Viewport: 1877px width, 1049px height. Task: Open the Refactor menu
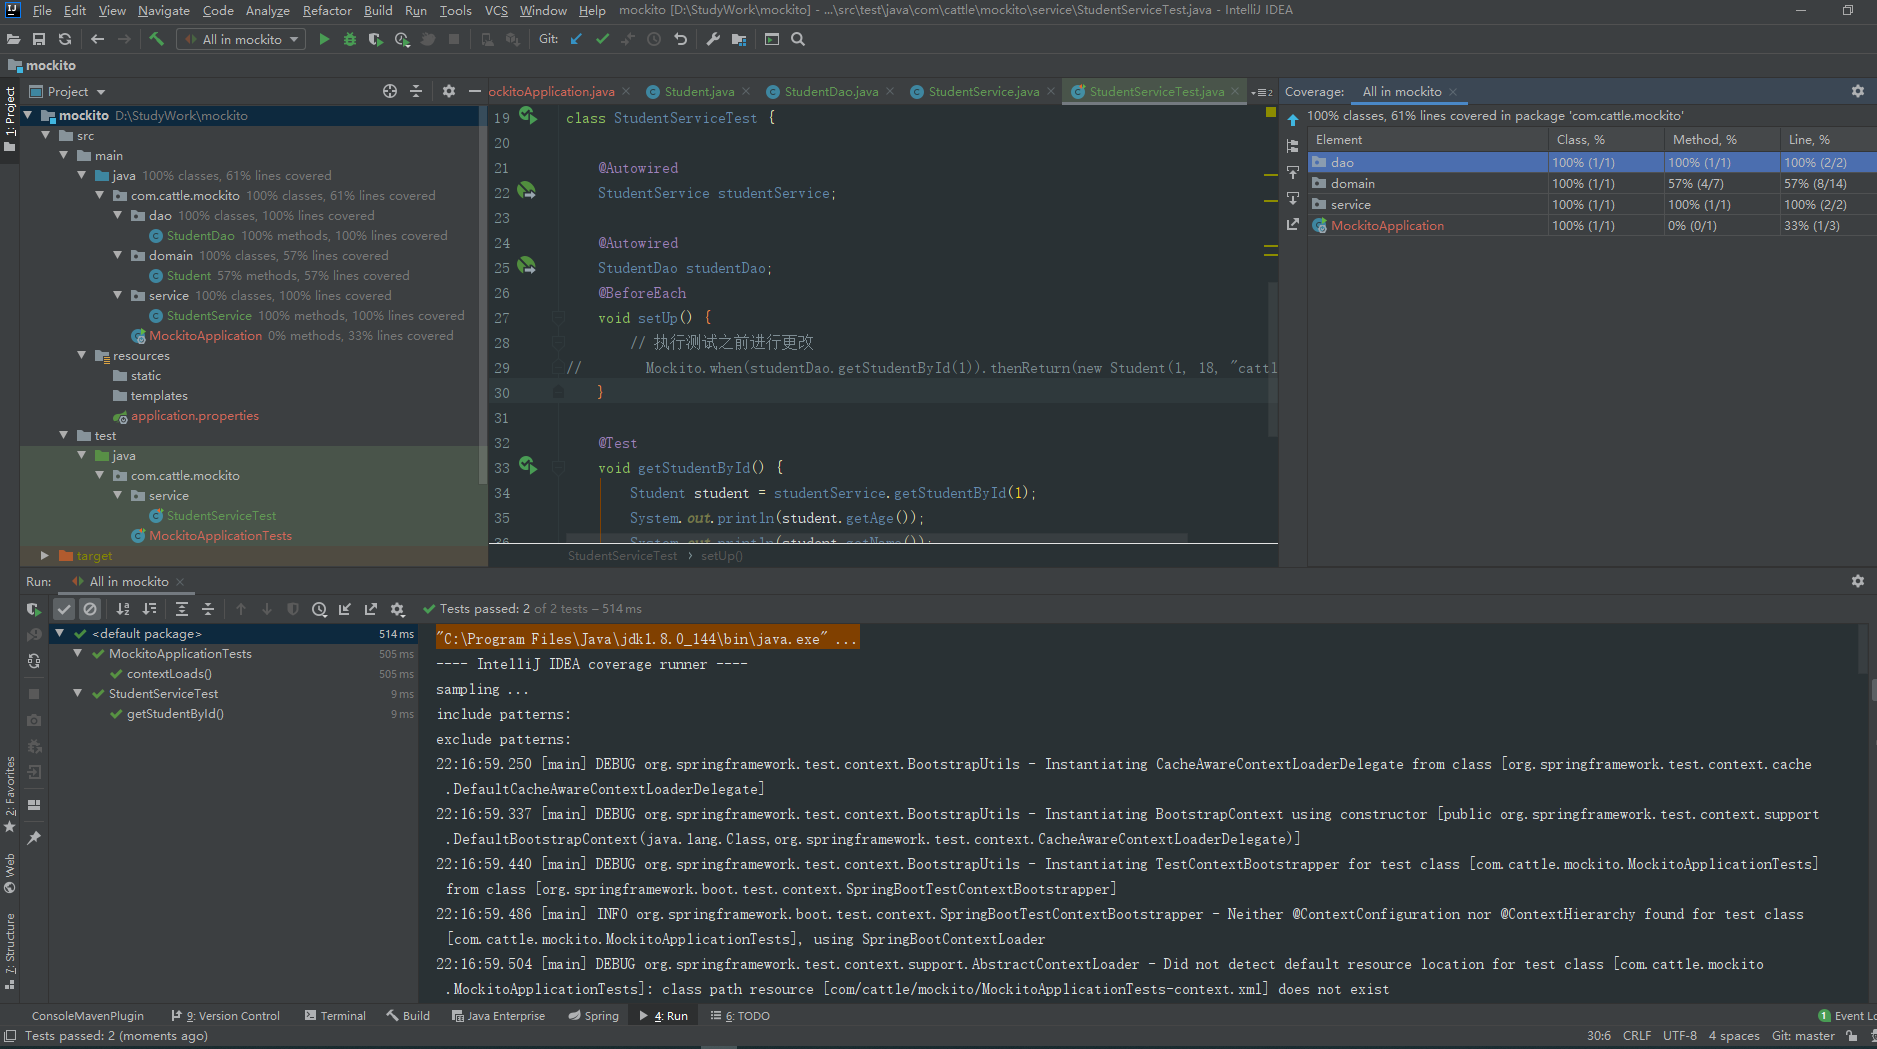[x=327, y=10]
